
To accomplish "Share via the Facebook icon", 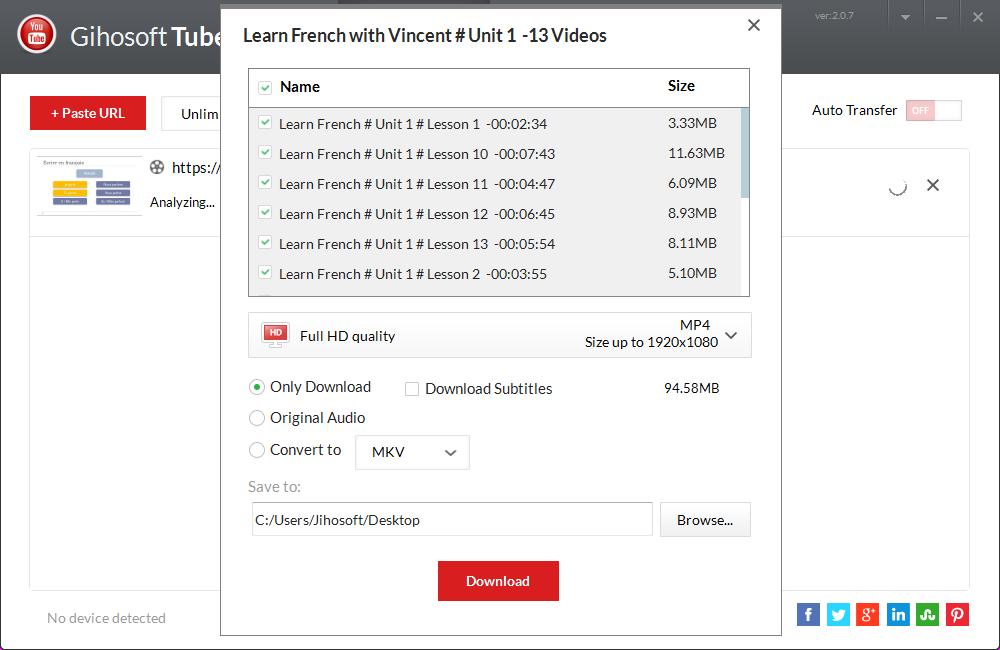I will click(808, 614).
